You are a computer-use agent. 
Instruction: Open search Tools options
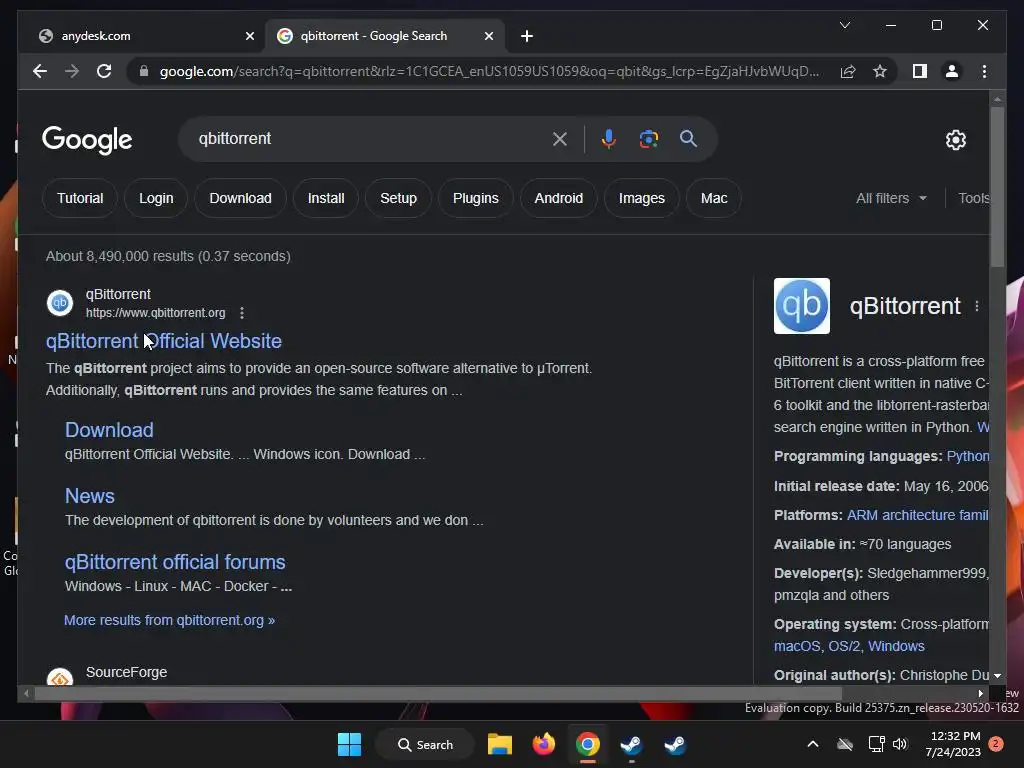click(x=973, y=198)
